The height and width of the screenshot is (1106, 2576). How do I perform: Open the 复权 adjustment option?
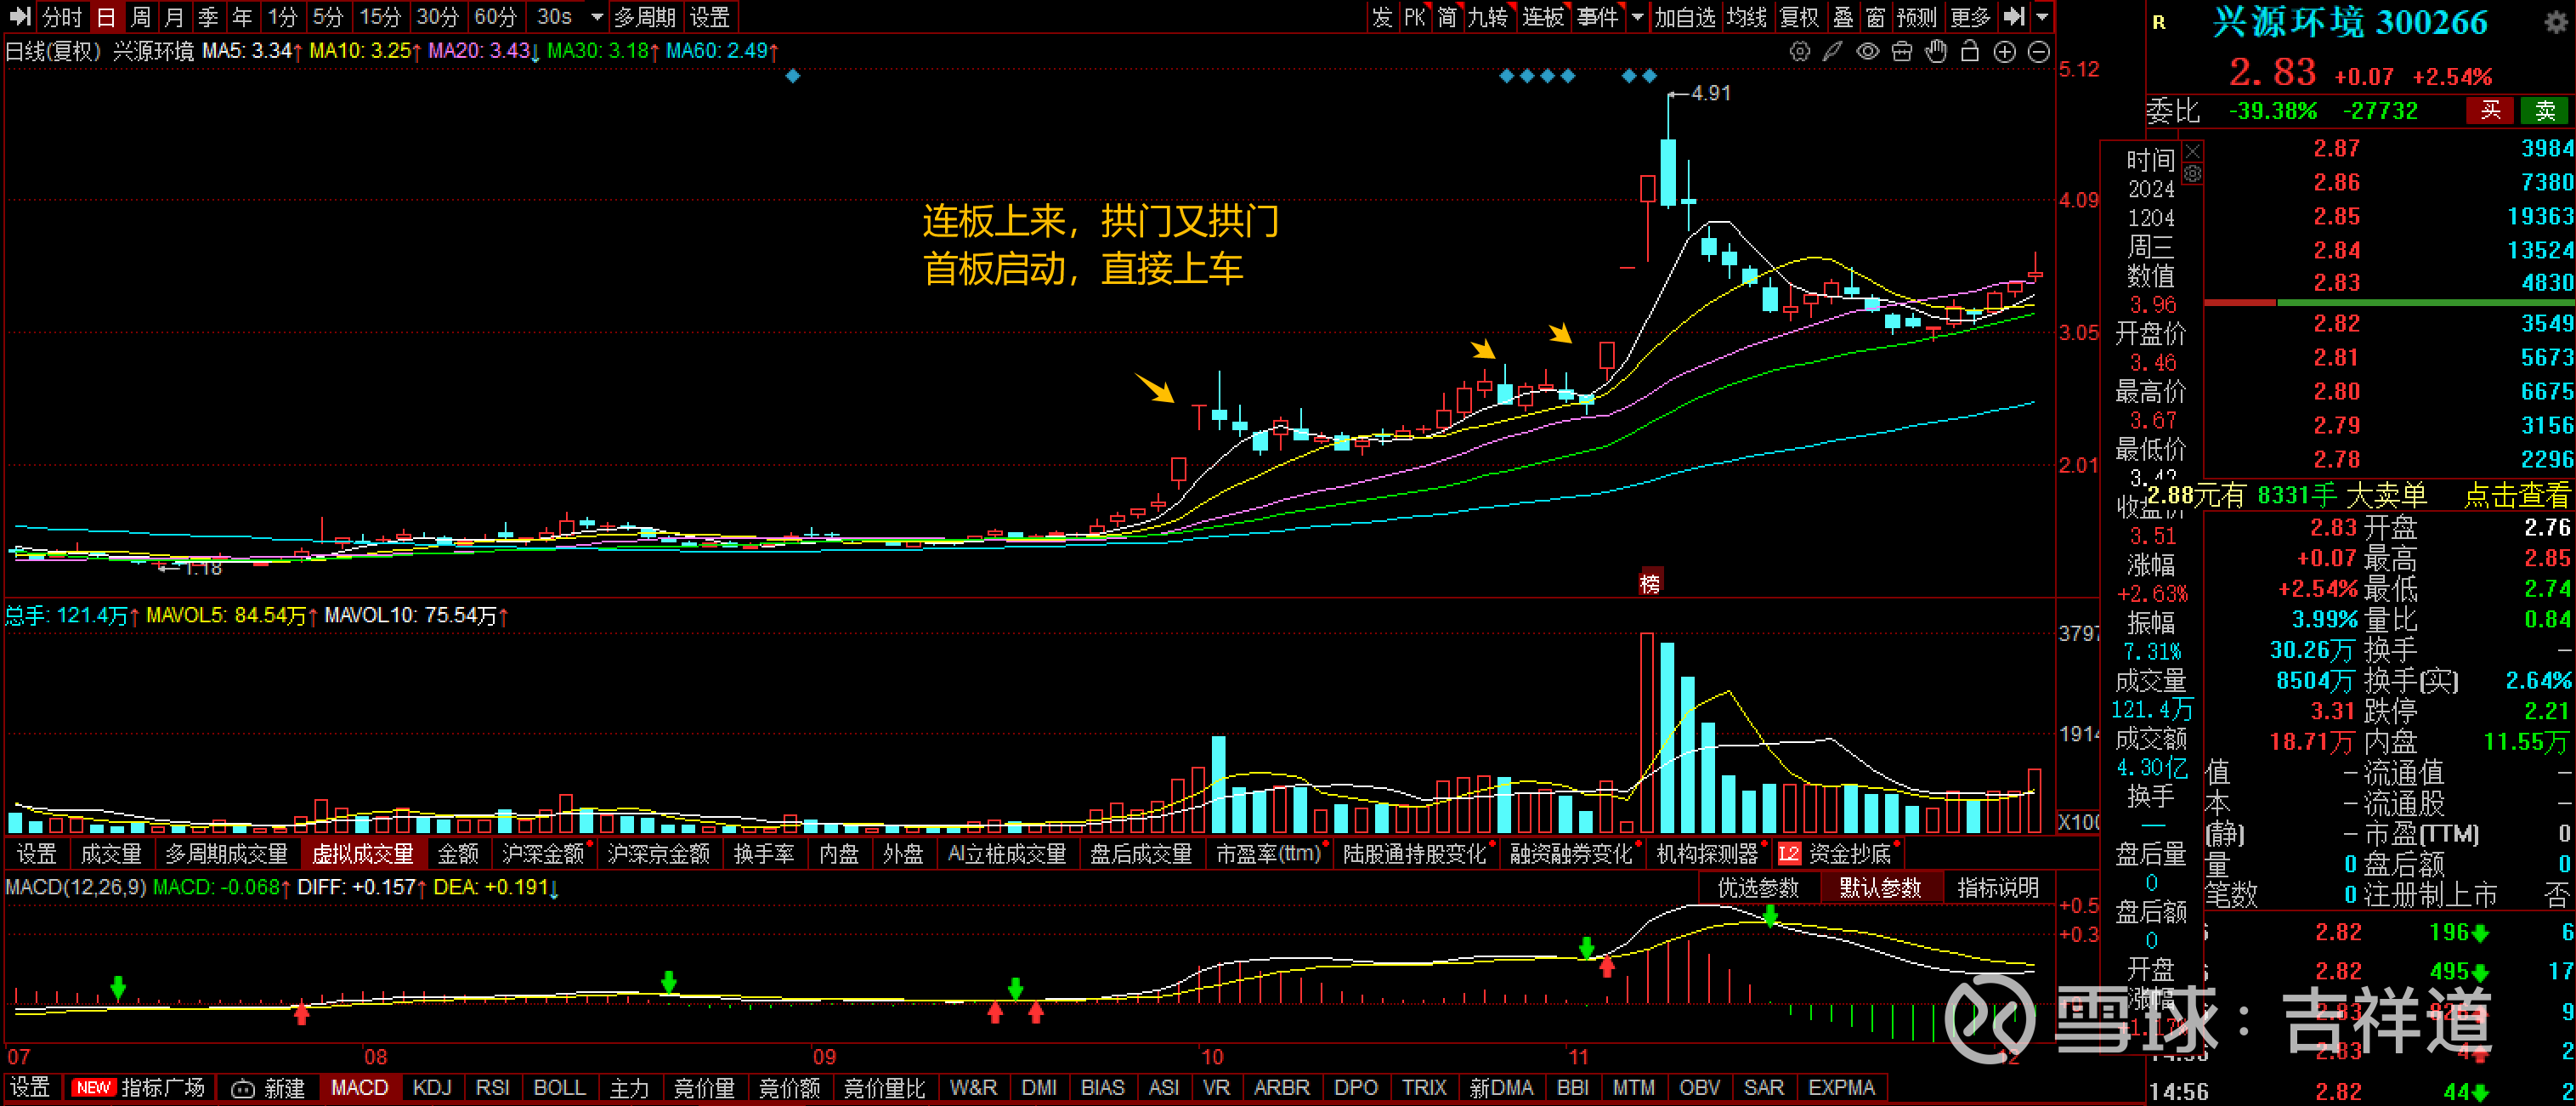pos(1800,16)
